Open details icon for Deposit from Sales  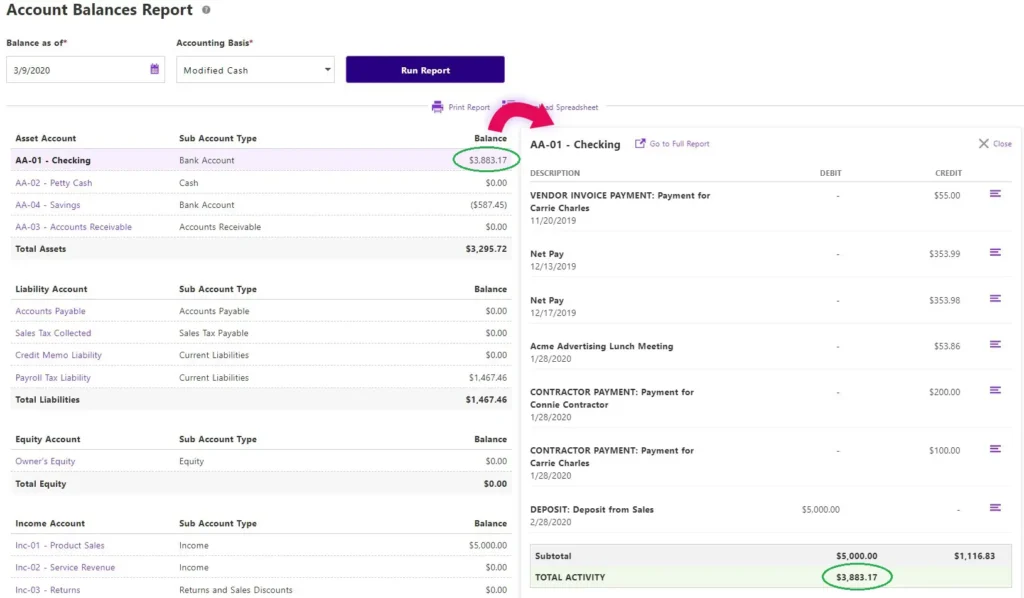[x=995, y=508]
